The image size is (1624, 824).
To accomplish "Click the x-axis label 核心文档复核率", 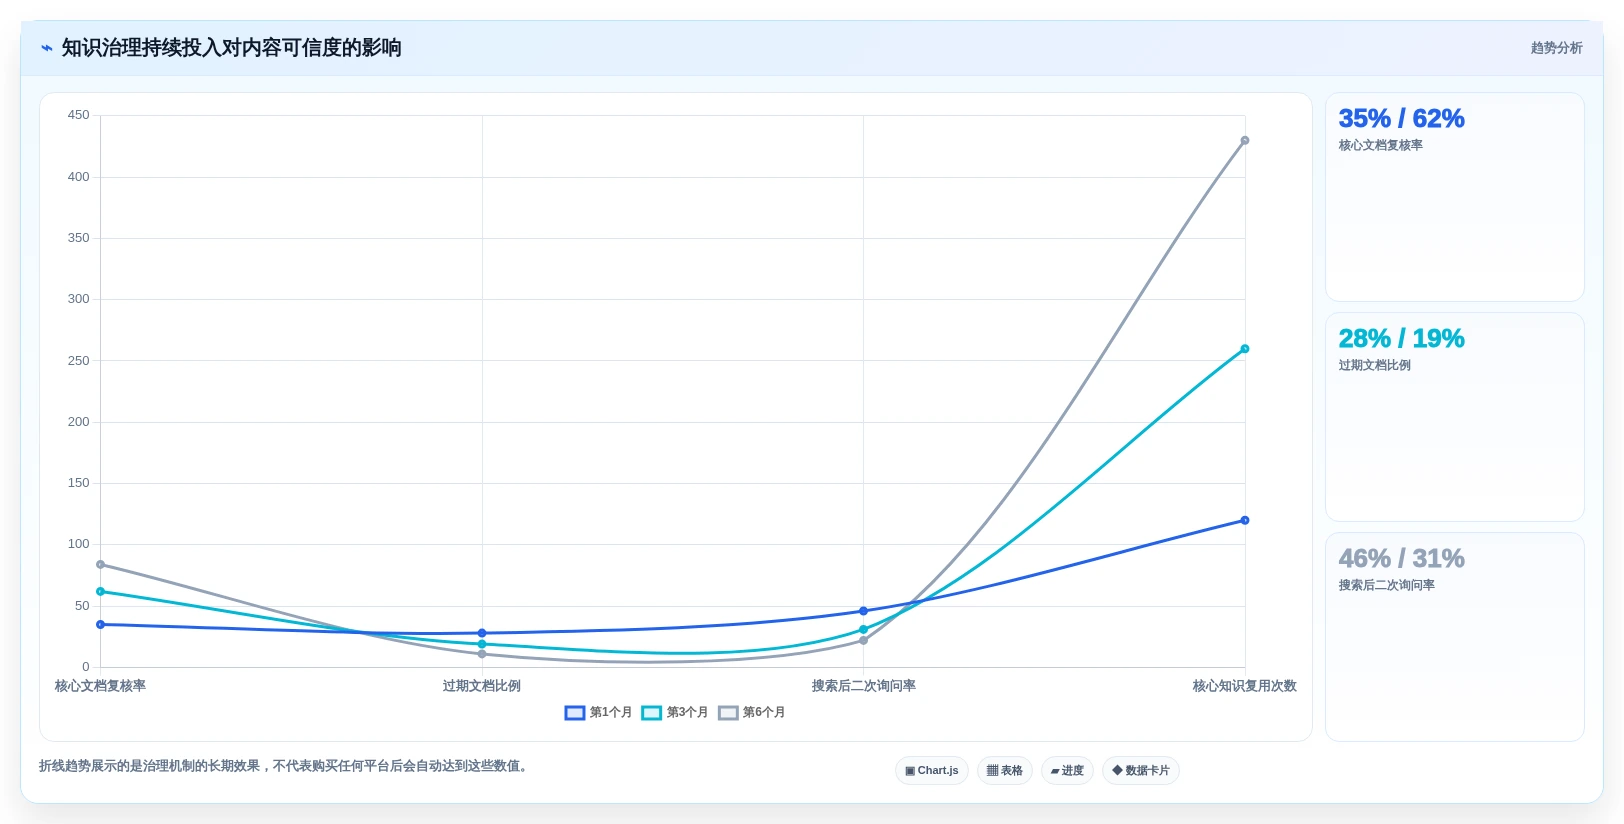I will (x=100, y=686).
